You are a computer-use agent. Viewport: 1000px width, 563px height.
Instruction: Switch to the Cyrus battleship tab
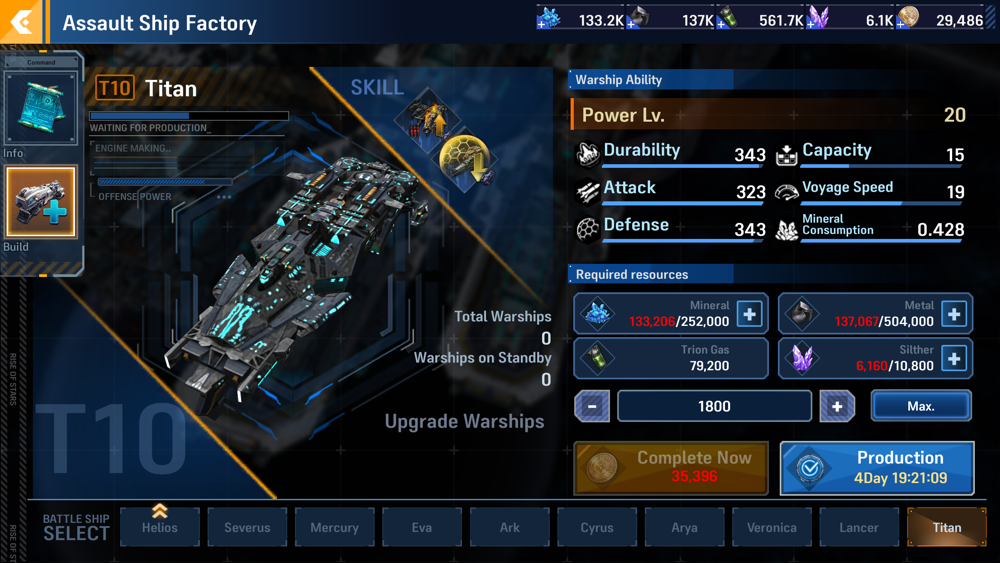(597, 527)
